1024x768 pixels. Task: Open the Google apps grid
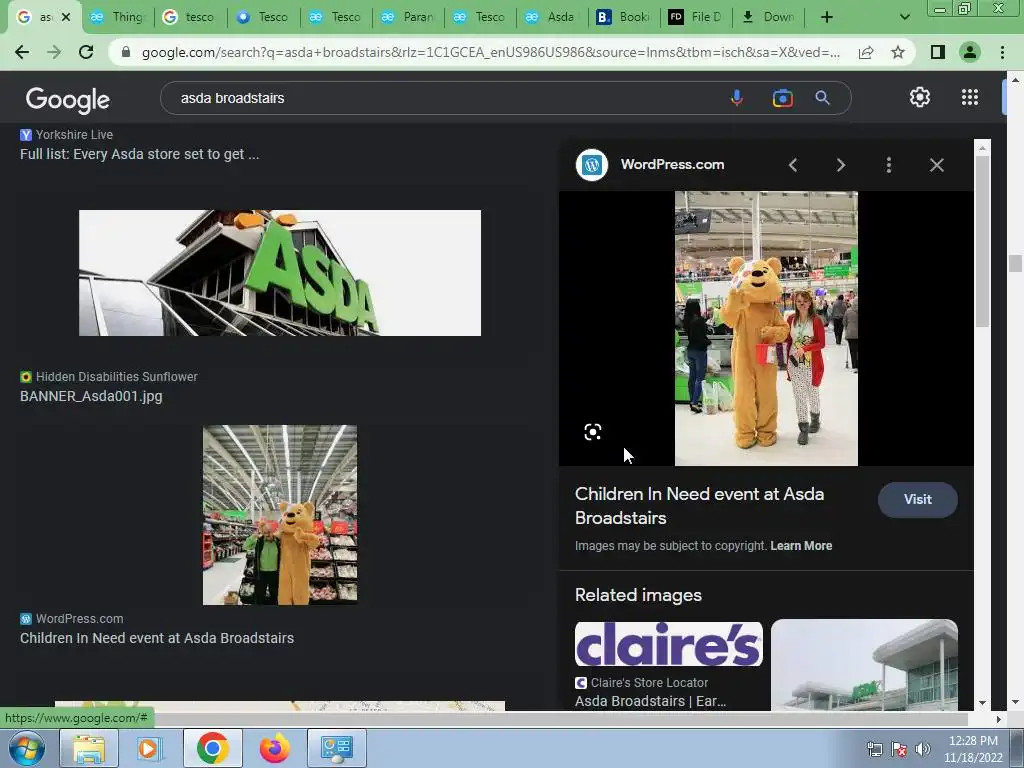click(x=970, y=97)
